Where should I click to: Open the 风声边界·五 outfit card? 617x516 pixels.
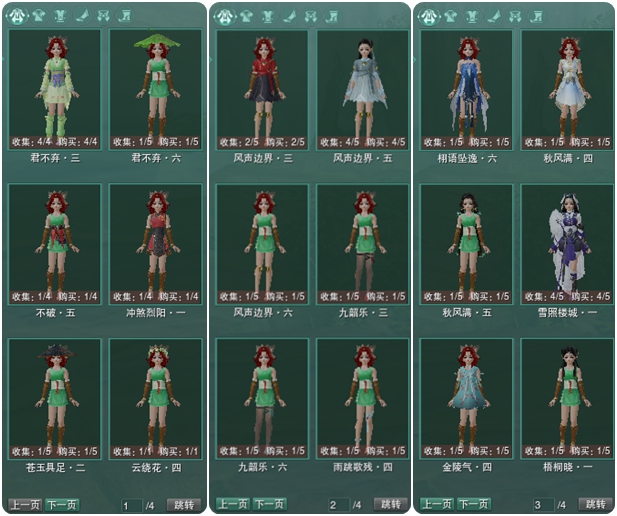(363, 90)
